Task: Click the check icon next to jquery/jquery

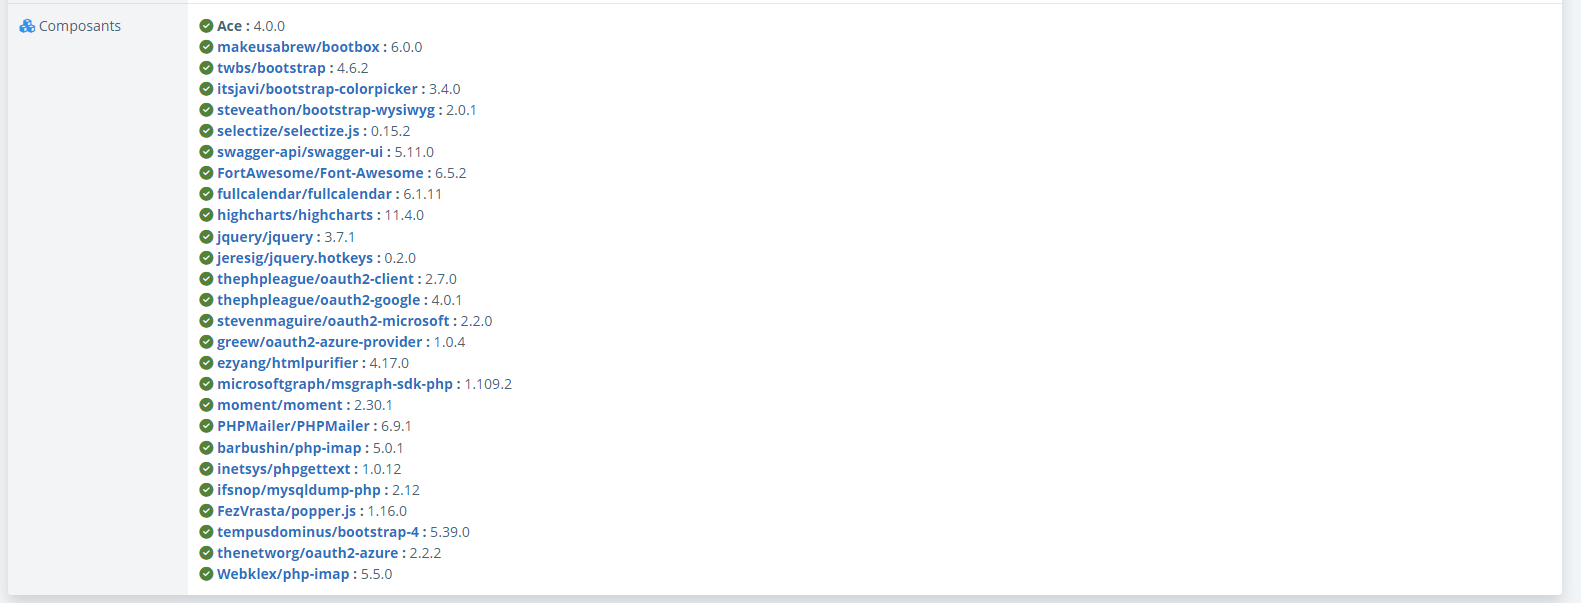Action: coord(206,237)
